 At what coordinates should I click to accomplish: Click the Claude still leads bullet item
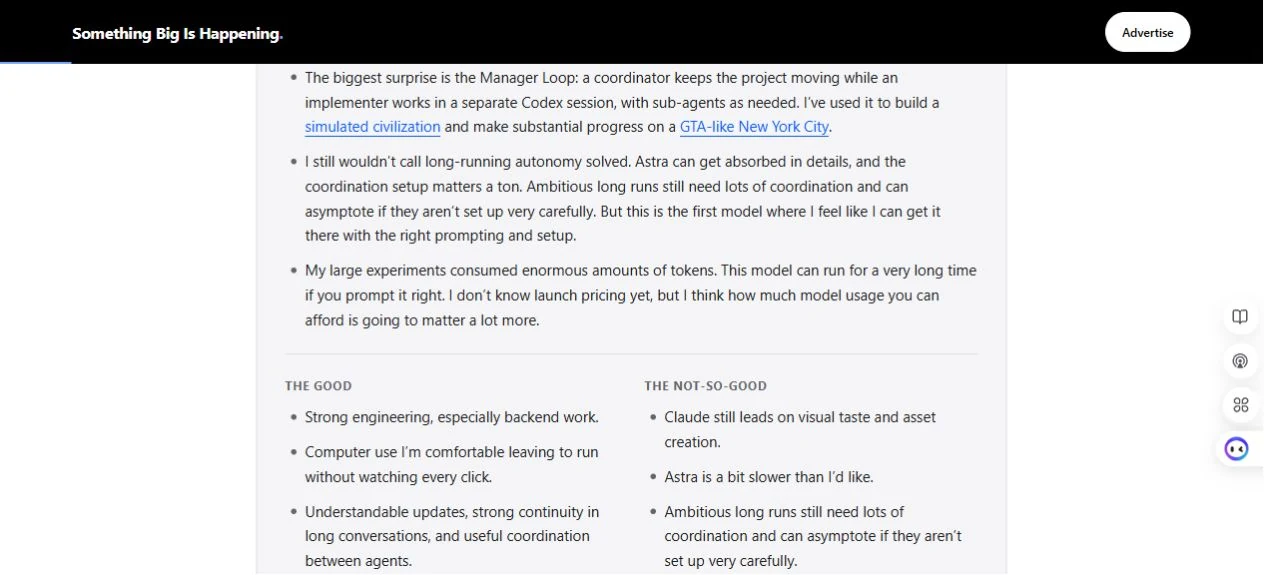click(800, 429)
